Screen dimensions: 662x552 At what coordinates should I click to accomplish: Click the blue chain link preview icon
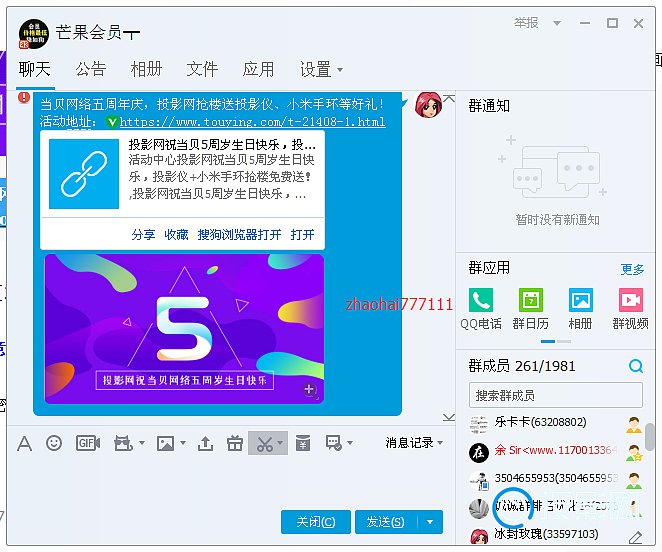(84, 174)
